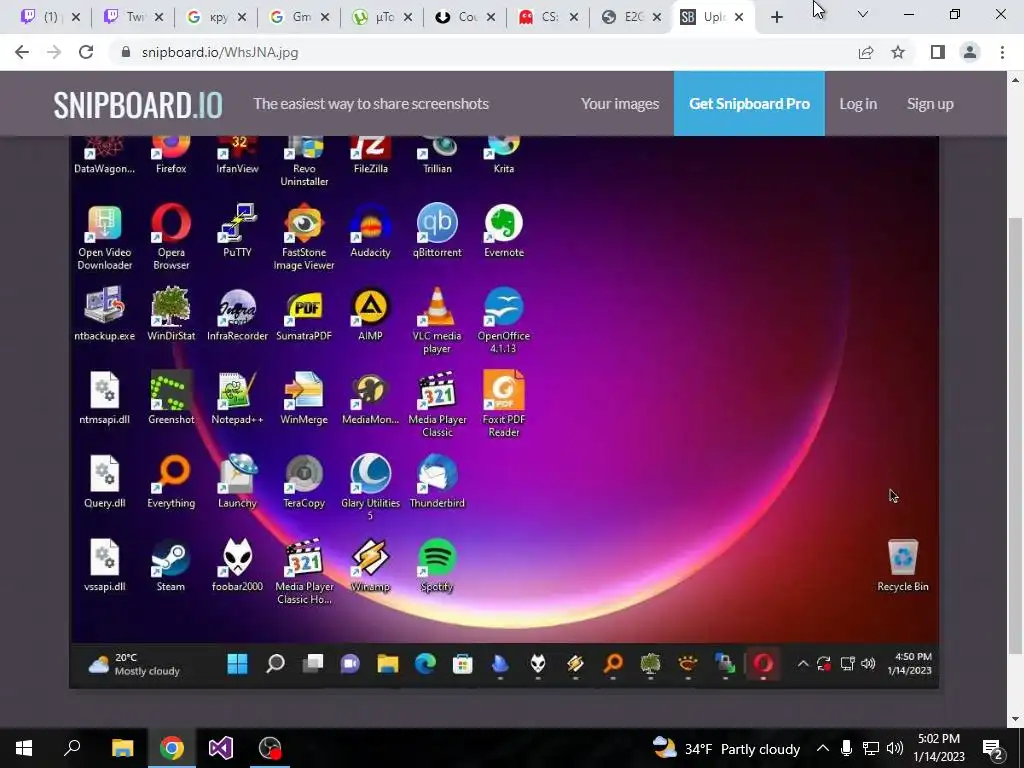Reload the snipboard page

86,52
